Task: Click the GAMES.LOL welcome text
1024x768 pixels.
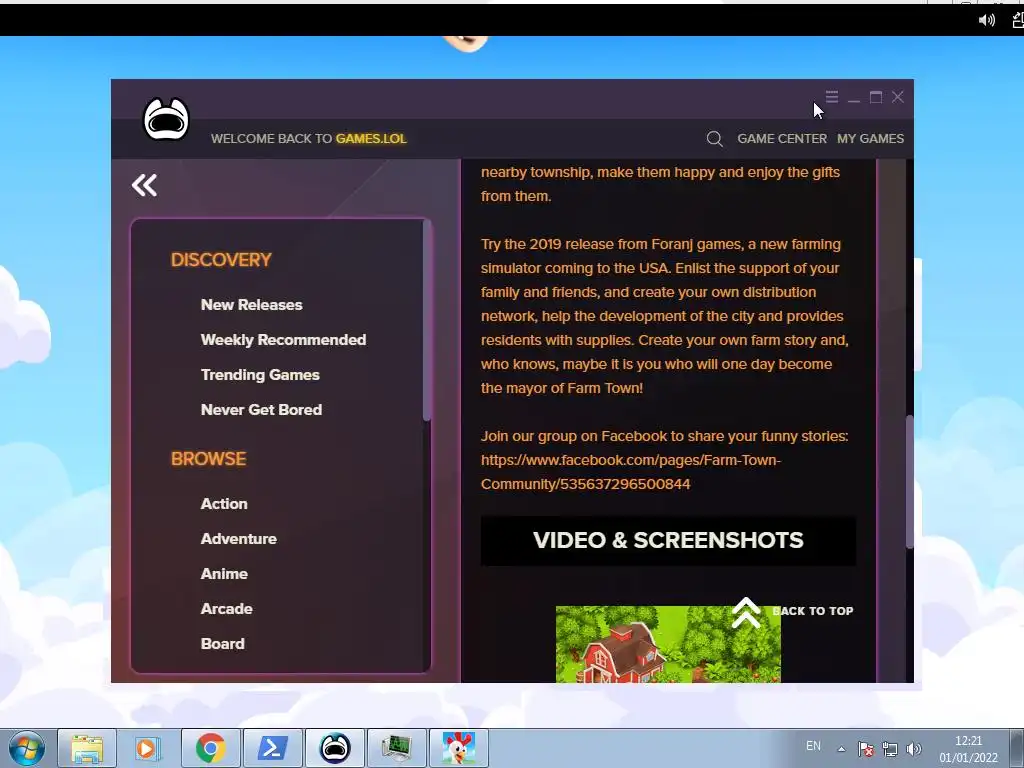Action: 371,138
